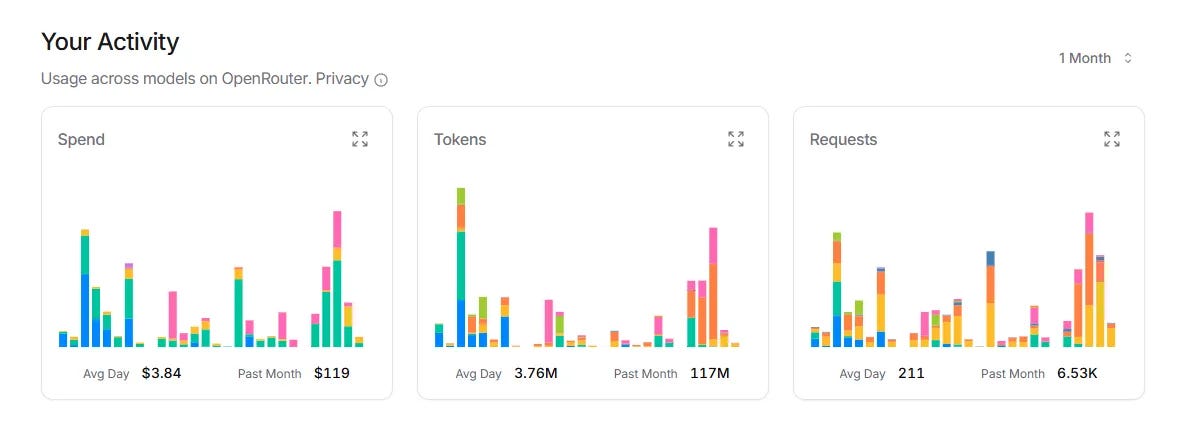This screenshot has height=434, width=1184.
Task: Click the 3.76M Avg Day tokens value
Action: (x=536, y=373)
